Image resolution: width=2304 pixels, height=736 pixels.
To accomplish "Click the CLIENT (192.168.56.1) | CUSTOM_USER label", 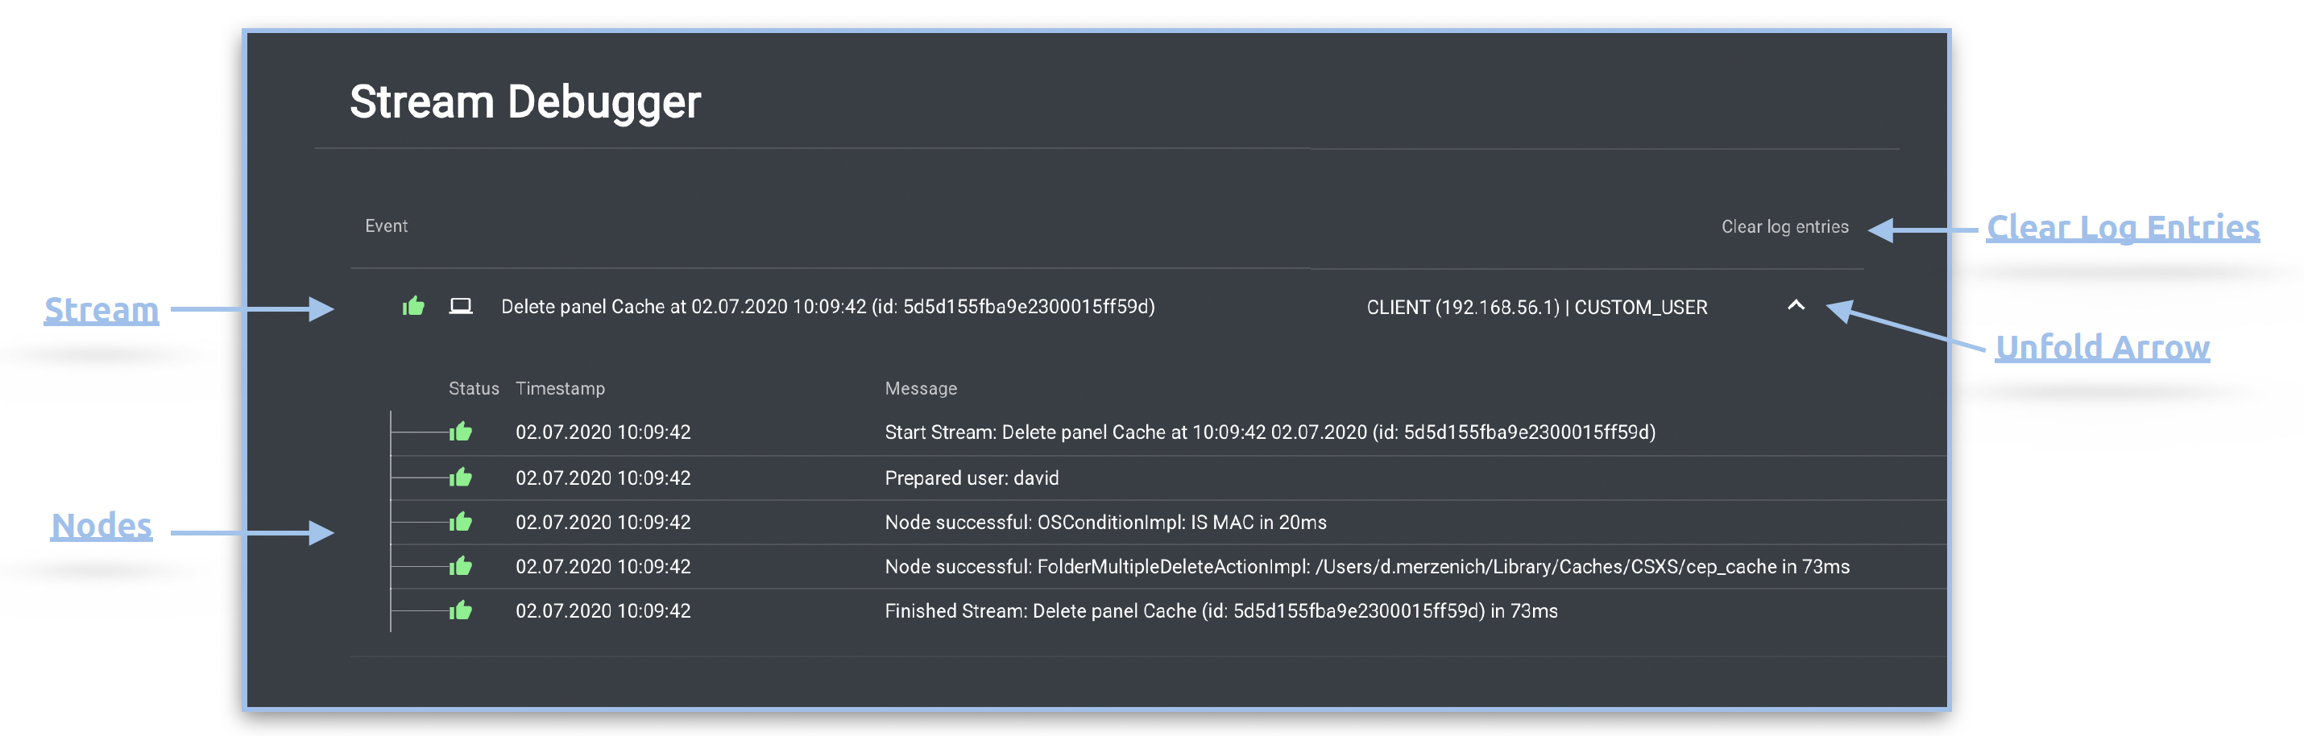I will (x=1537, y=307).
